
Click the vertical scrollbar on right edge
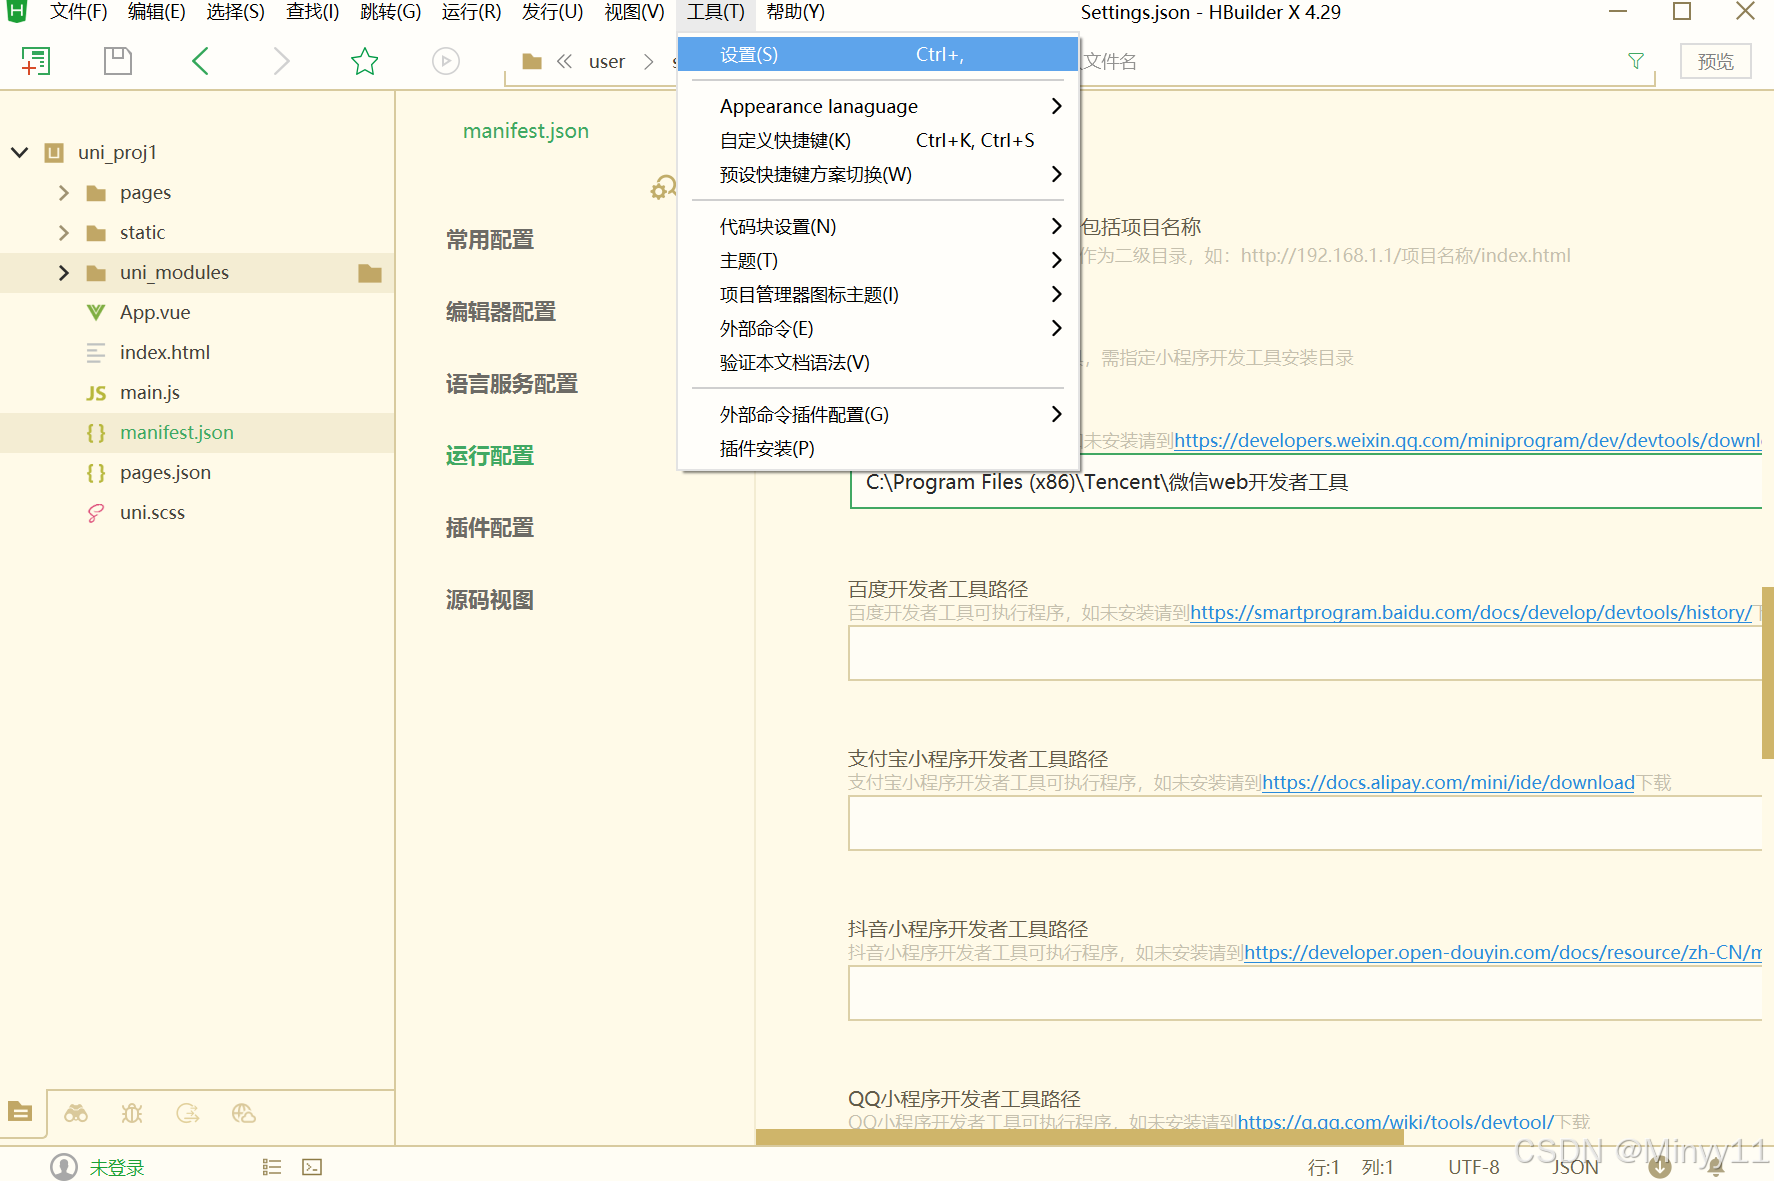coord(1768,673)
